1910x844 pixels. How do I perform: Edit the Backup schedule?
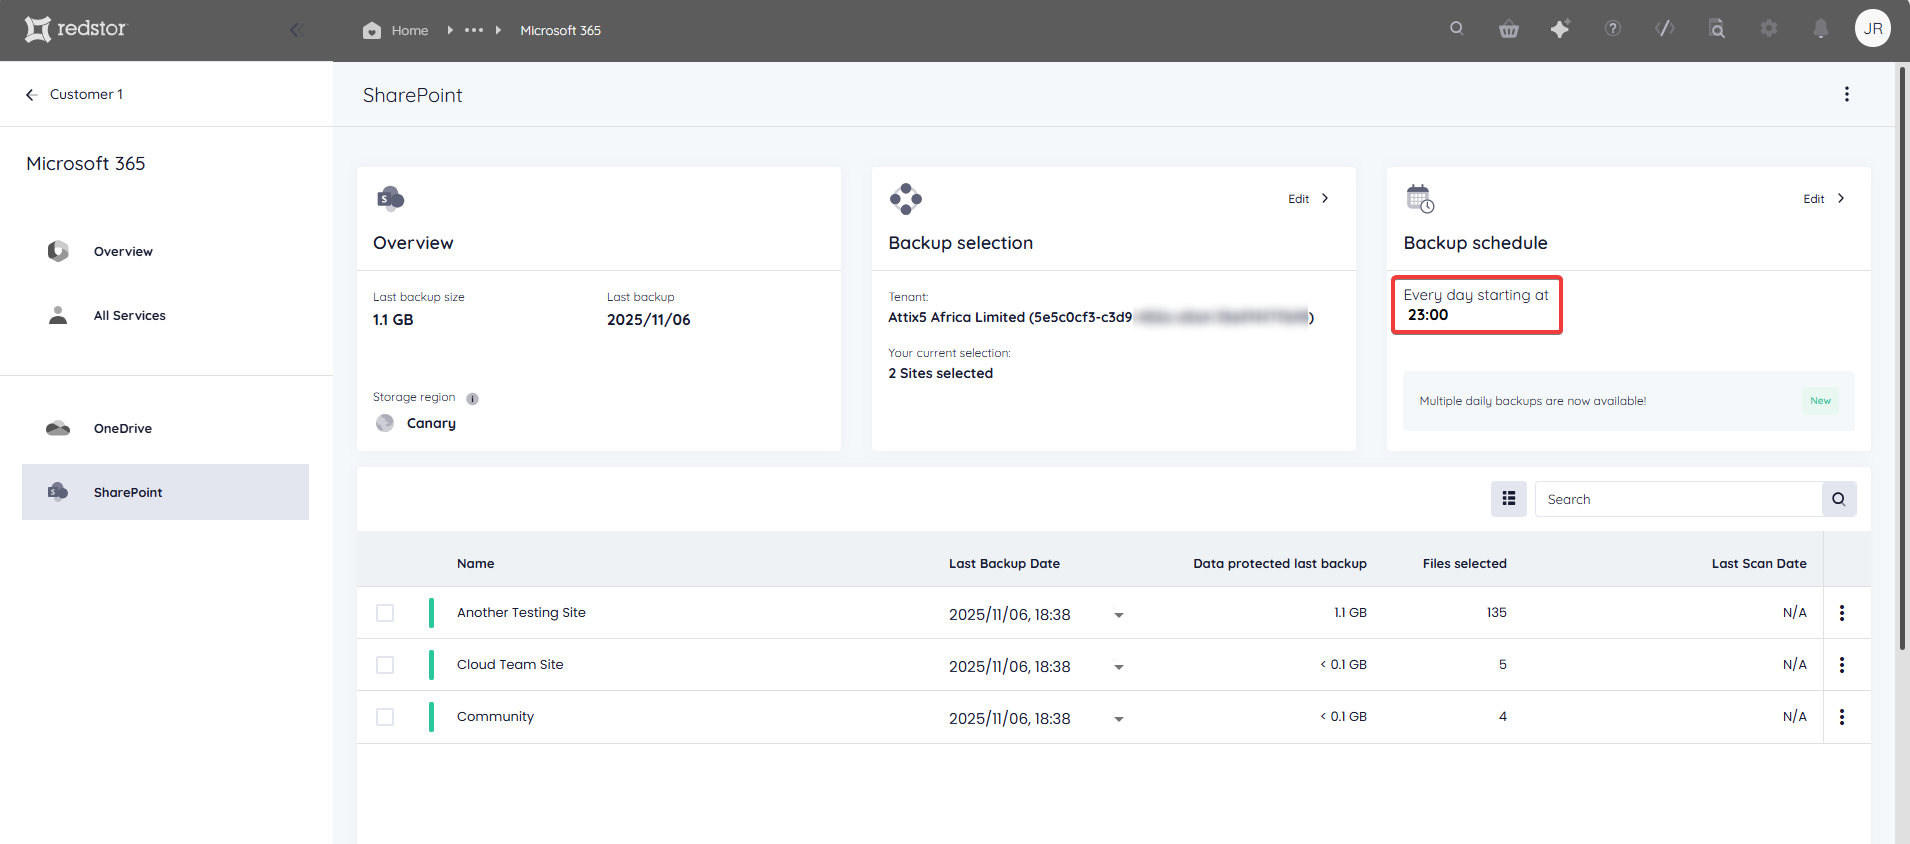[1824, 199]
